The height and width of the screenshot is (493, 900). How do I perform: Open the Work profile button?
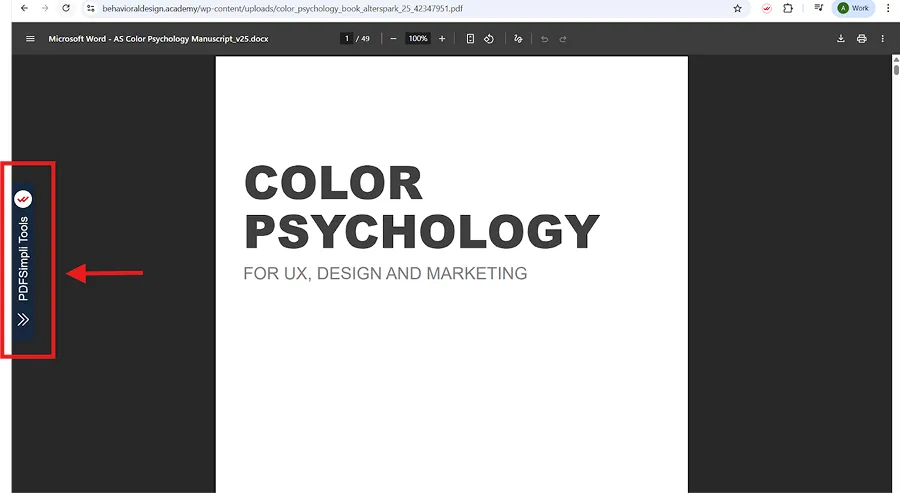click(x=853, y=8)
